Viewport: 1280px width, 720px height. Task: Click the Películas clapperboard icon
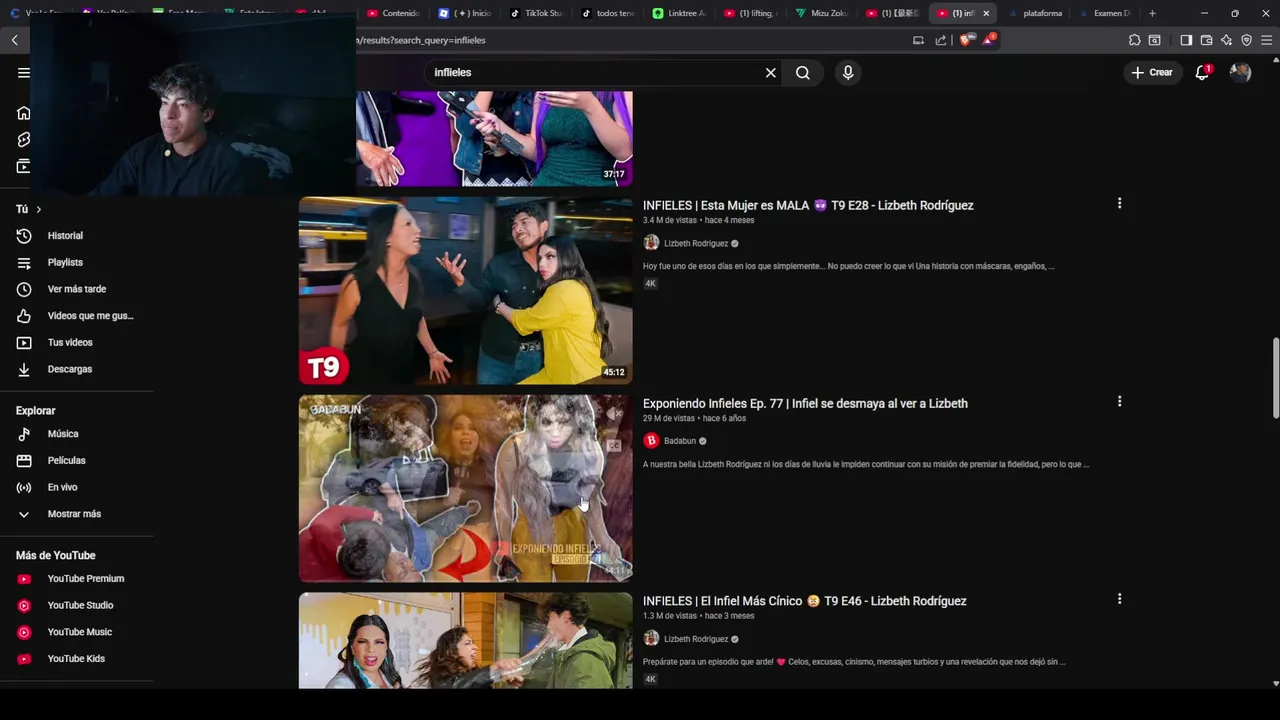[x=24, y=461]
